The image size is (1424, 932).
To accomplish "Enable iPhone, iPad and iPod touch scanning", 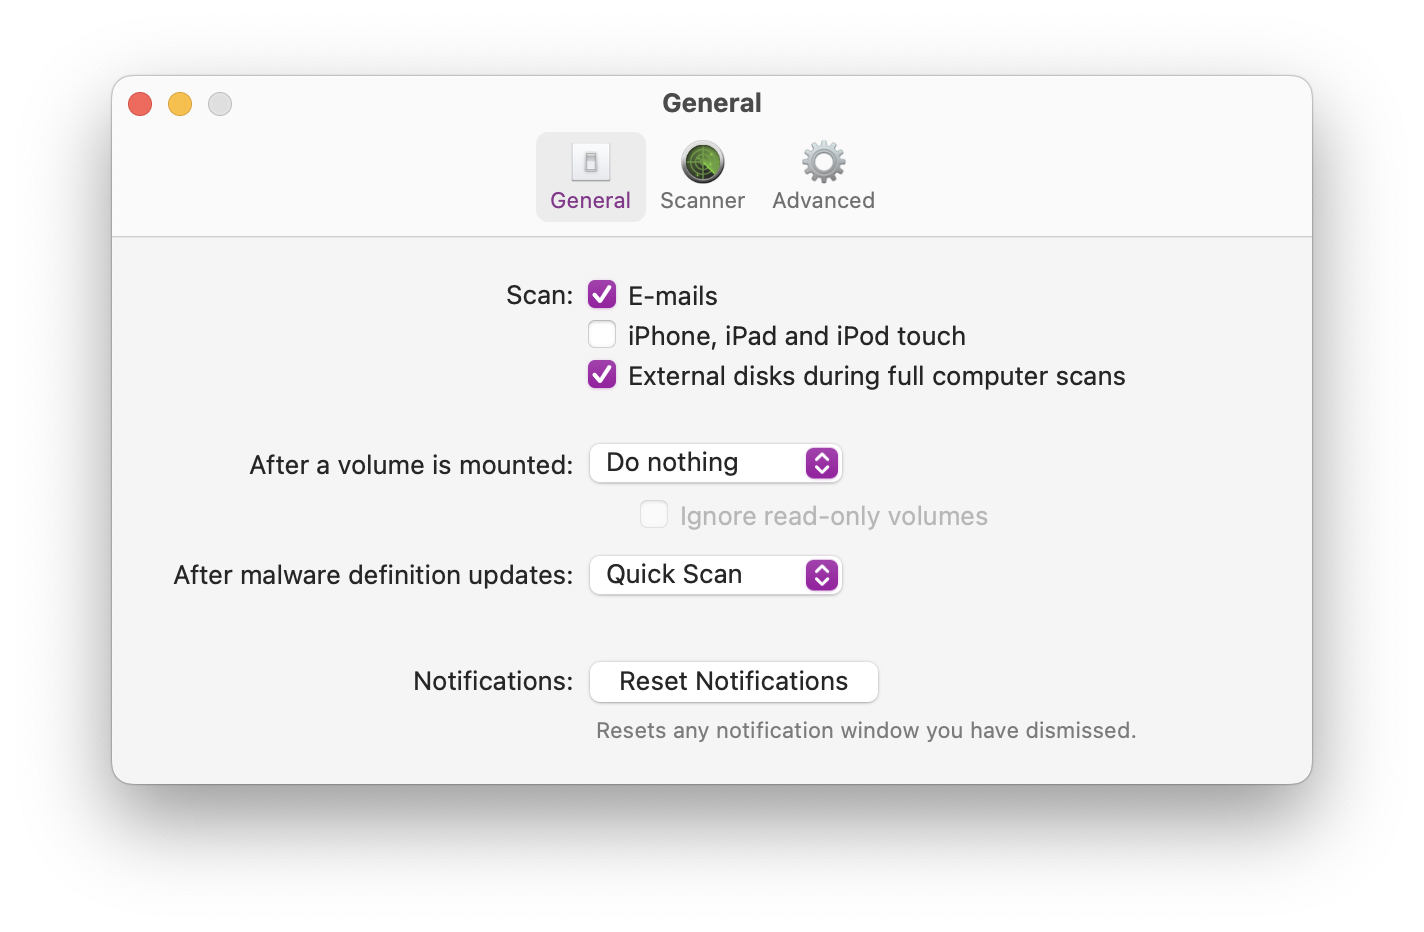I will coord(602,334).
